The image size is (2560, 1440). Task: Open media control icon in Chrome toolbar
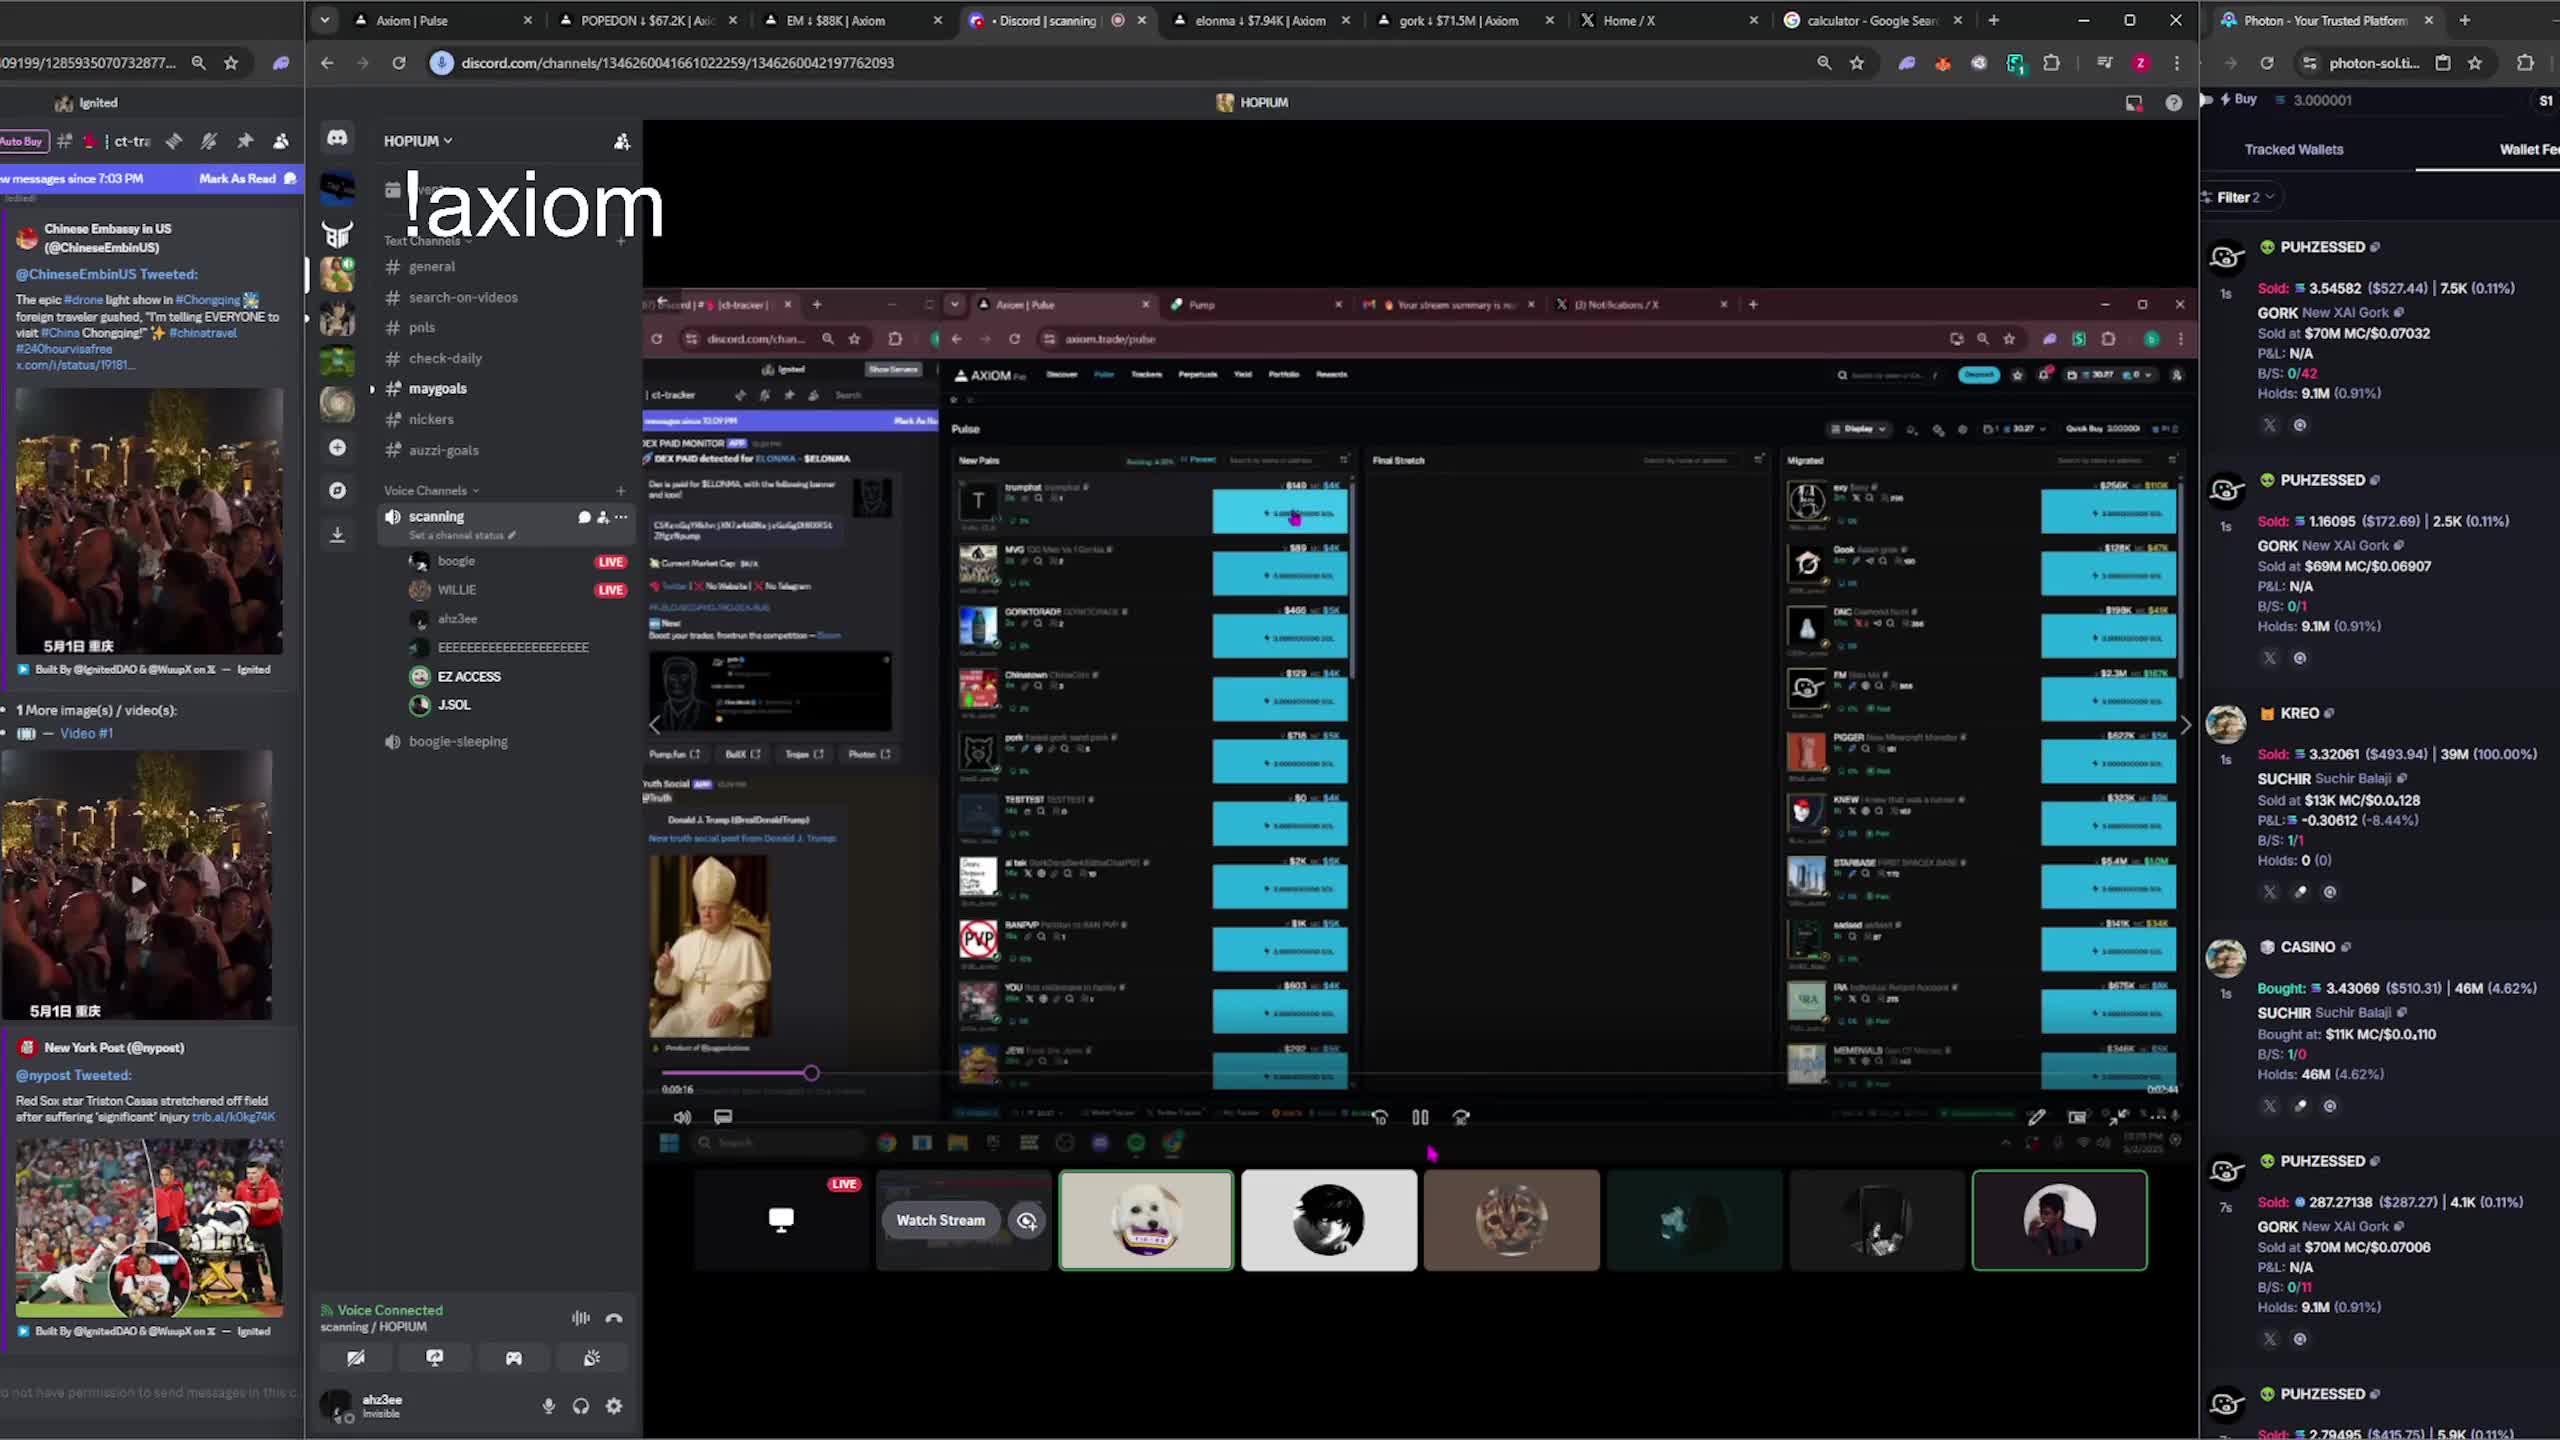[x=2104, y=63]
